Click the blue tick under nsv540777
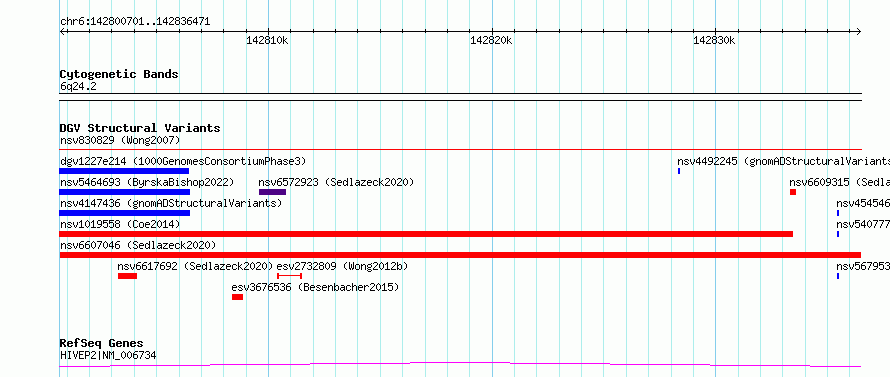Viewport: 890px width, 377px height. 838,234
